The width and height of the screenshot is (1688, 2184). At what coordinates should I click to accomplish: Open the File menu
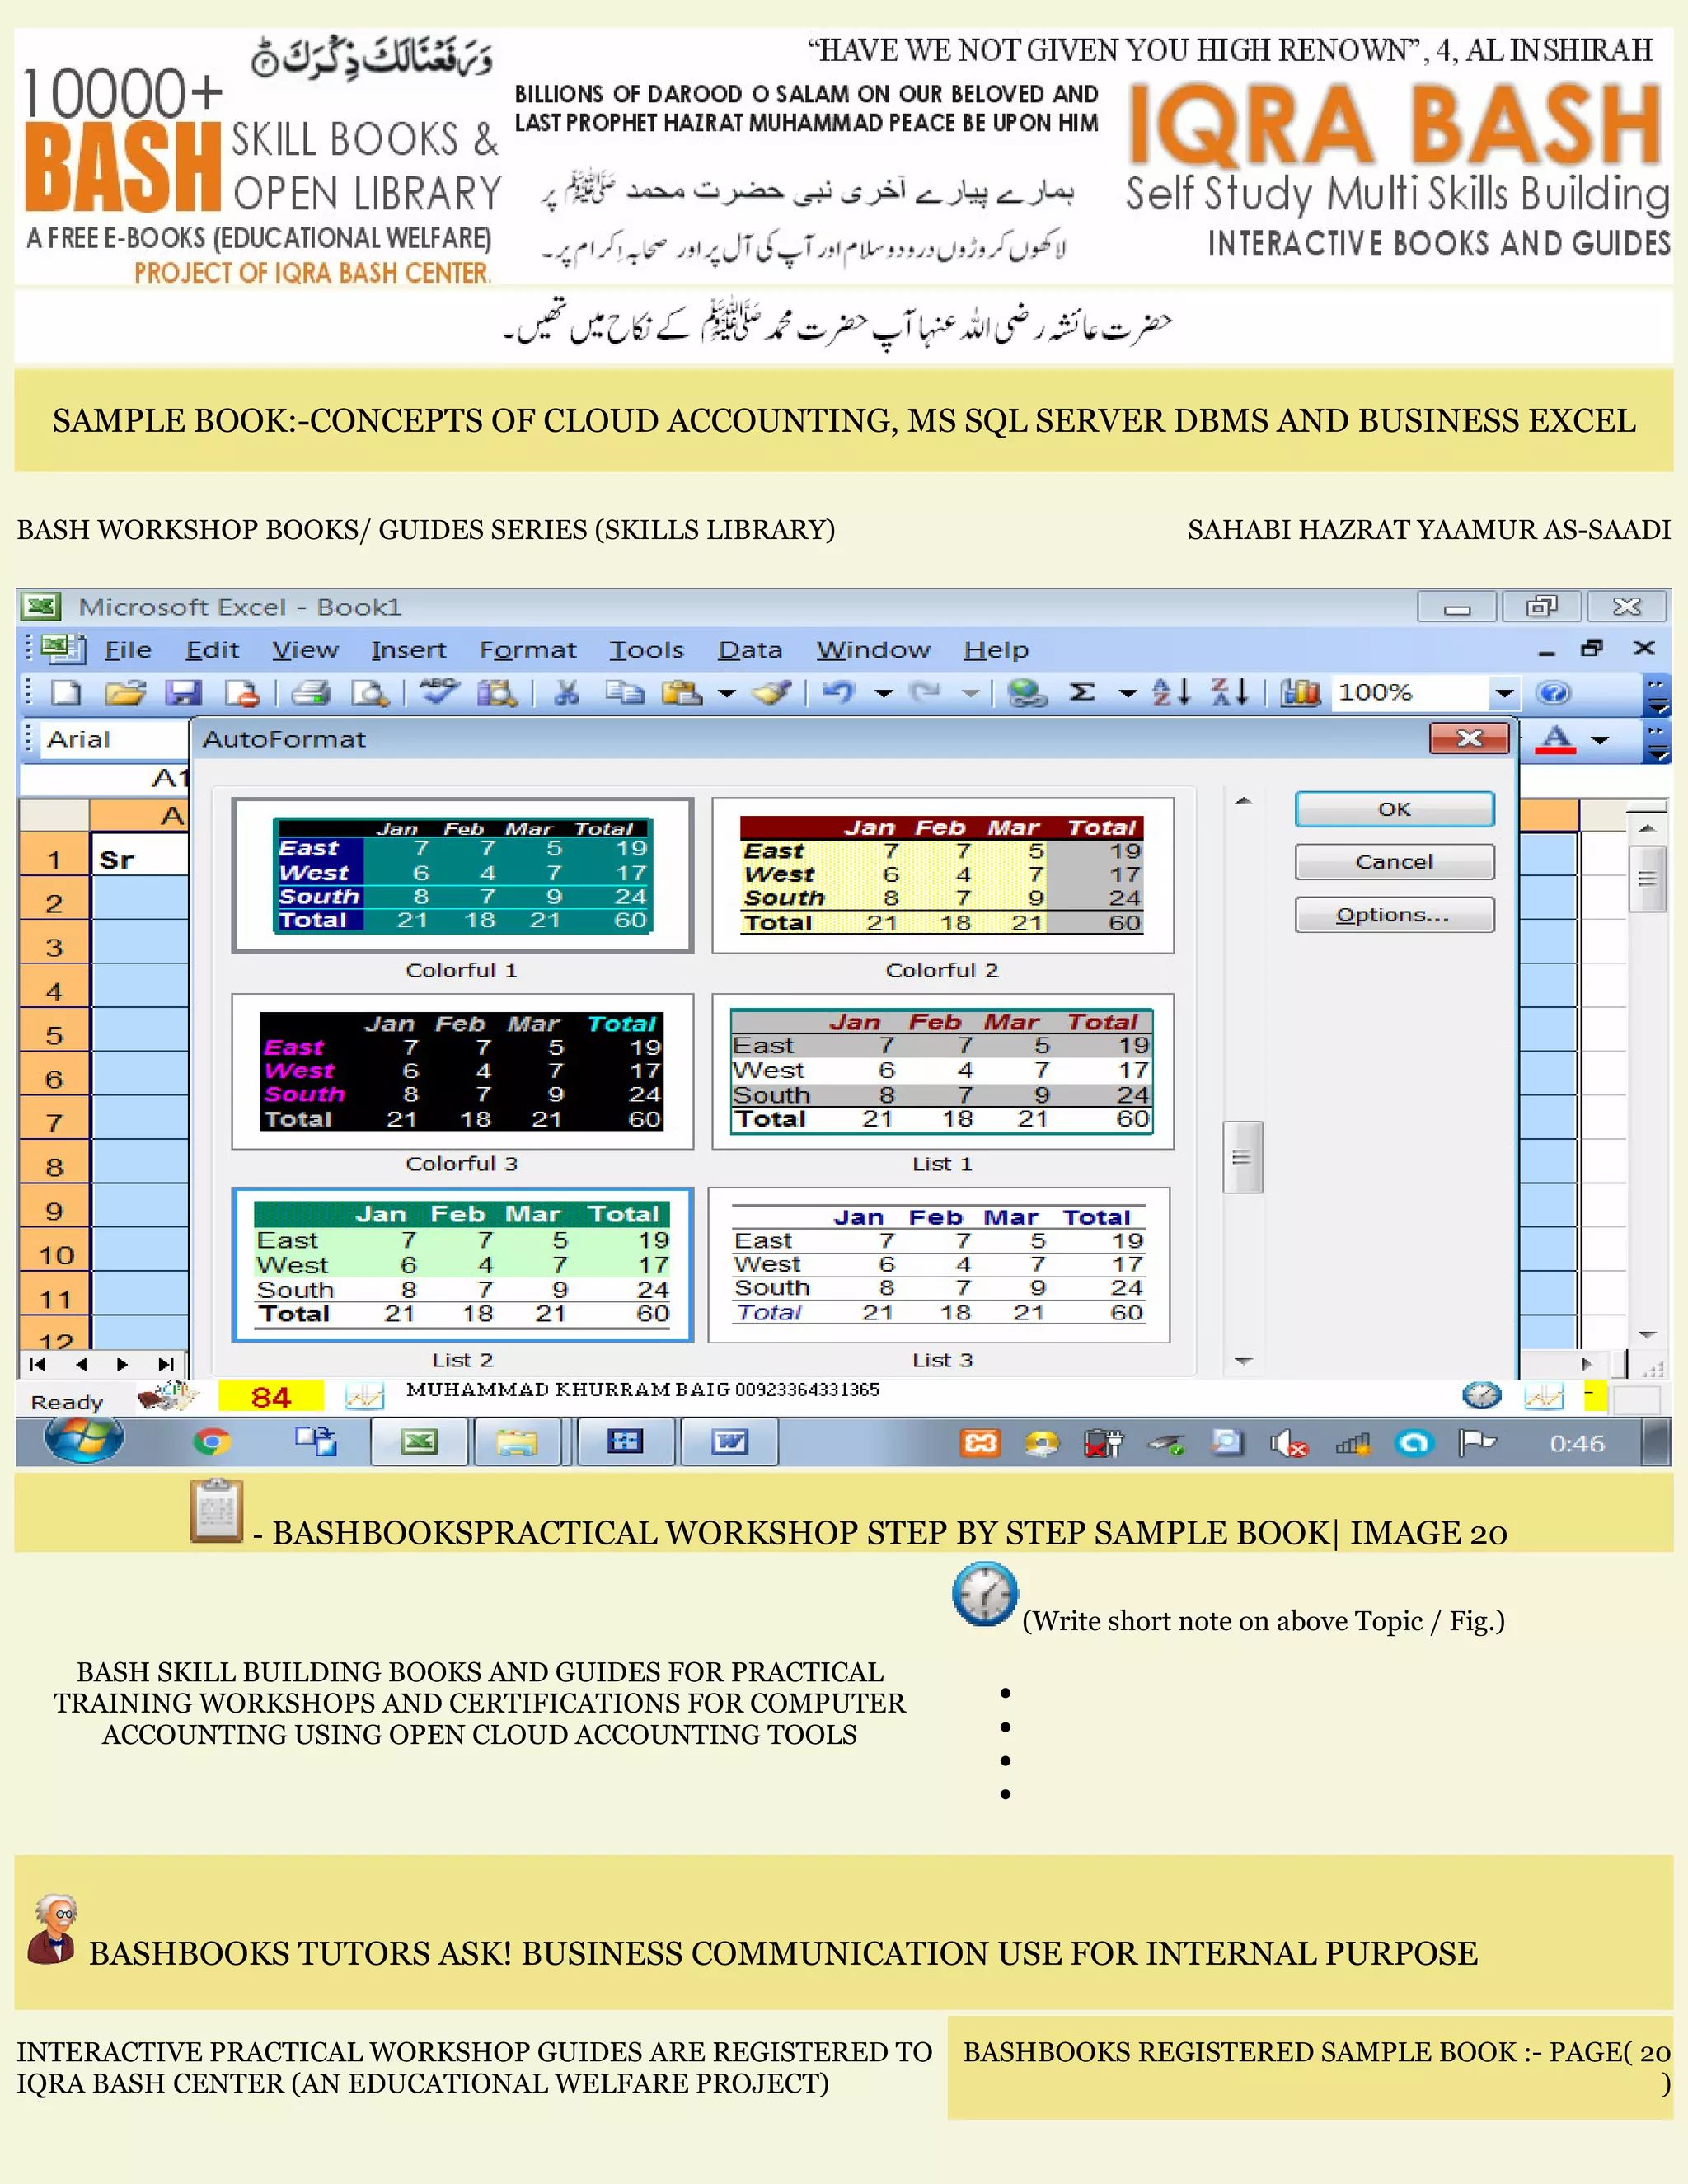point(128,650)
